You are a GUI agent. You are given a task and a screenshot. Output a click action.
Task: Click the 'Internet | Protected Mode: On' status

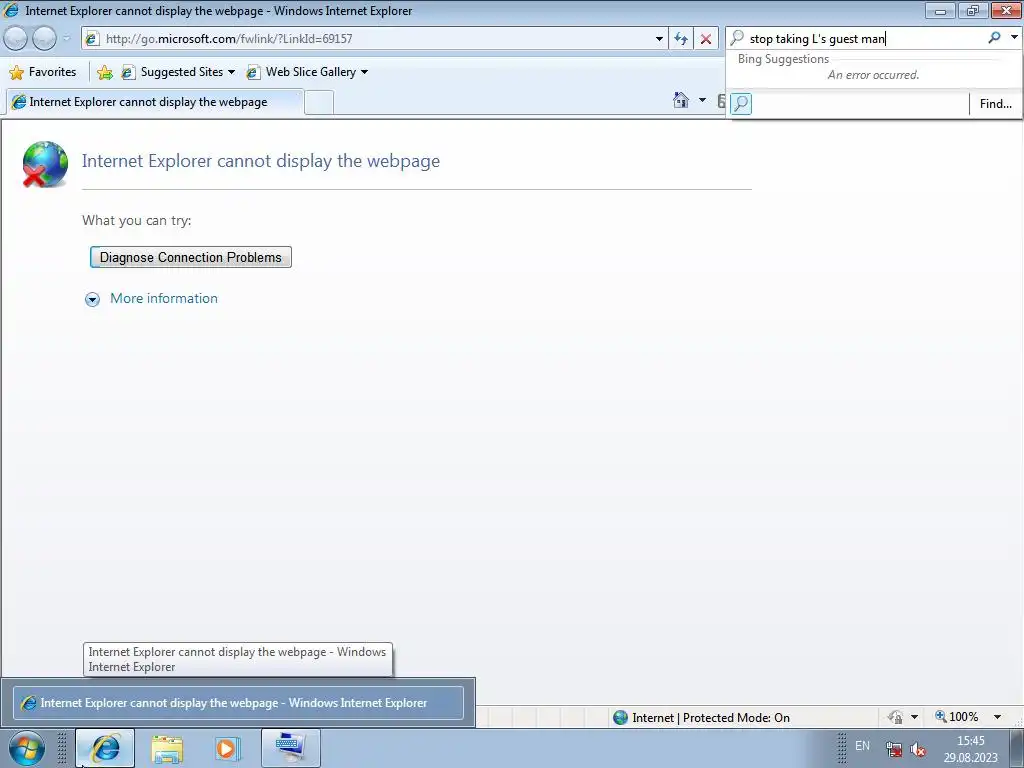(702, 718)
